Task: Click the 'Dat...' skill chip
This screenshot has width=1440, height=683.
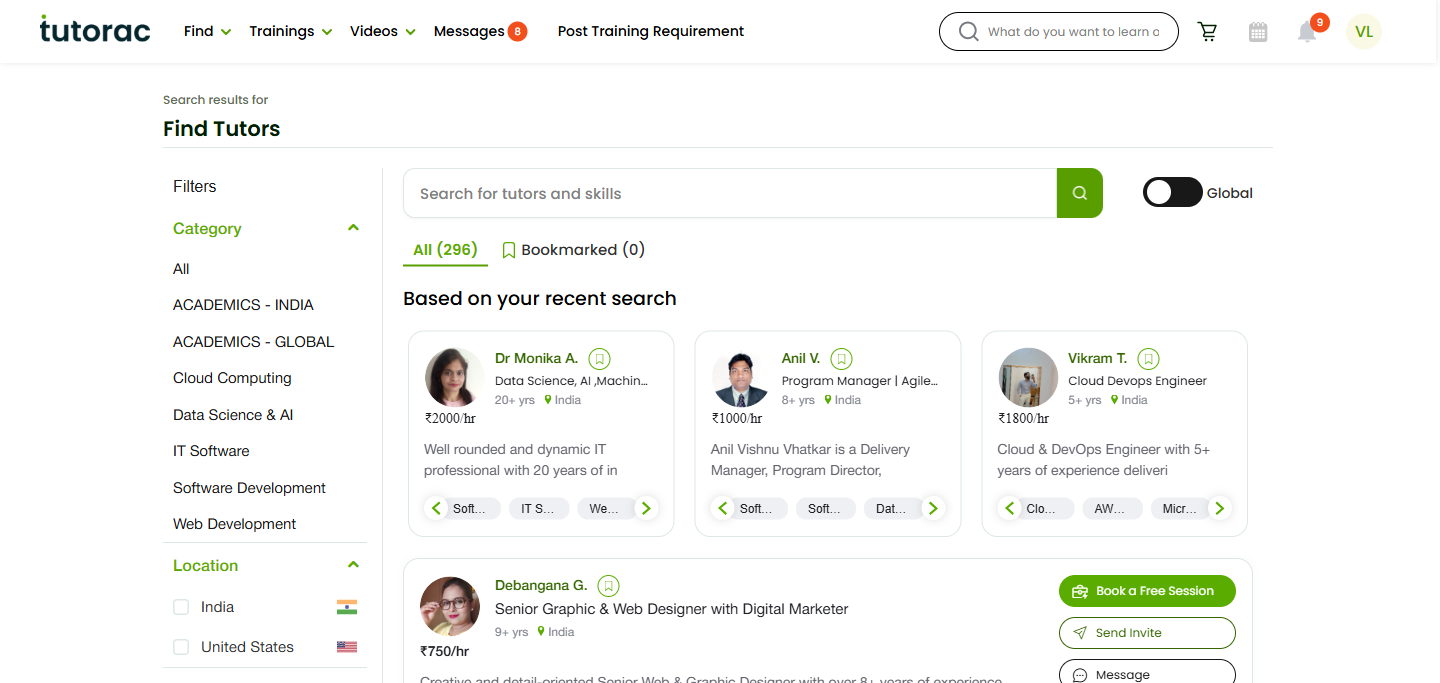Action: 892,509
